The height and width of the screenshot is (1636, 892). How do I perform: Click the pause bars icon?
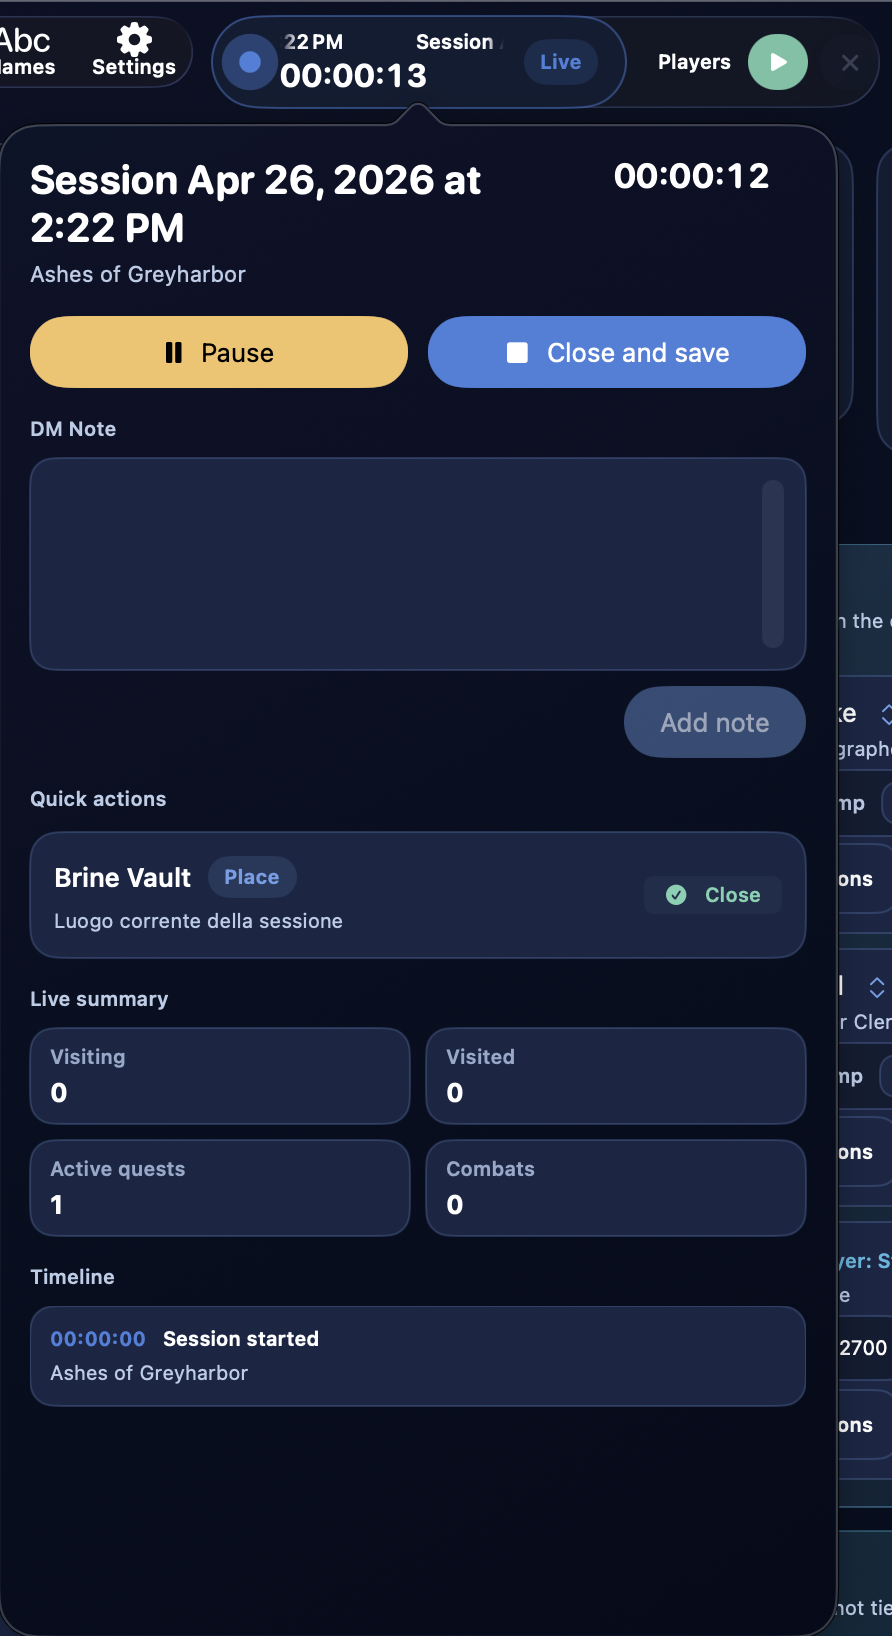coord(174,353)
